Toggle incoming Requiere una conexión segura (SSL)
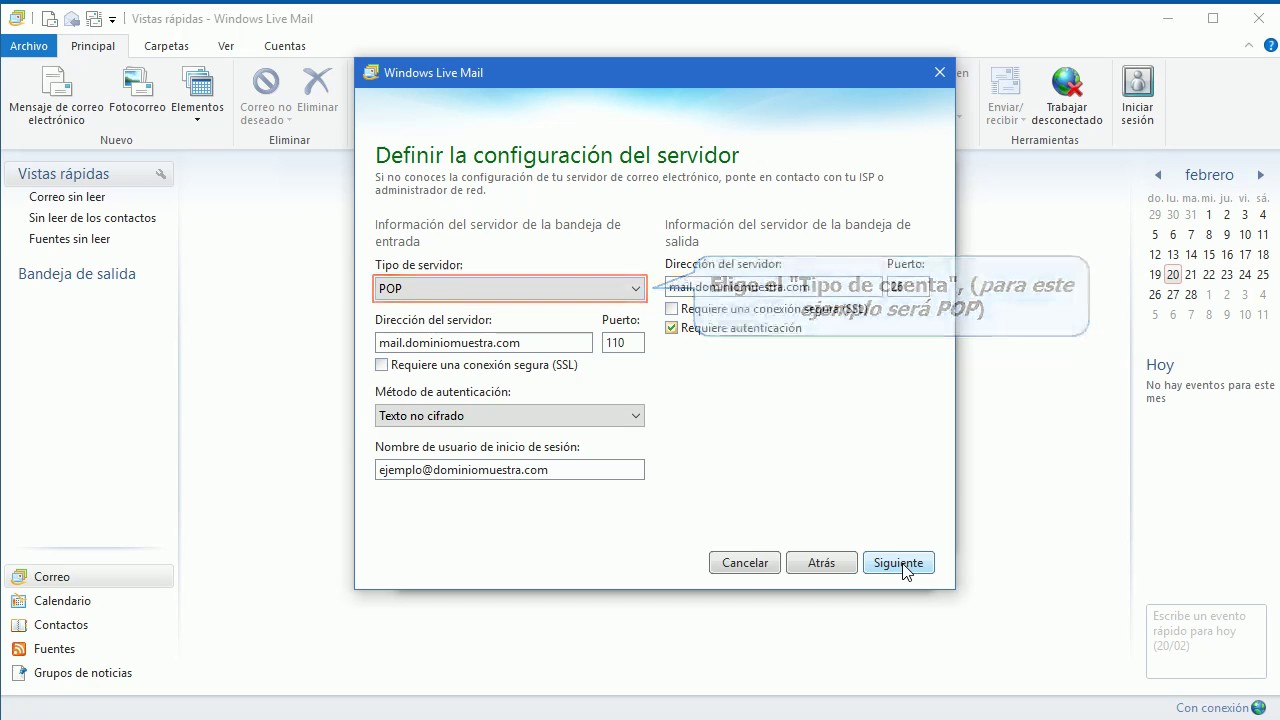 point(382,365)
